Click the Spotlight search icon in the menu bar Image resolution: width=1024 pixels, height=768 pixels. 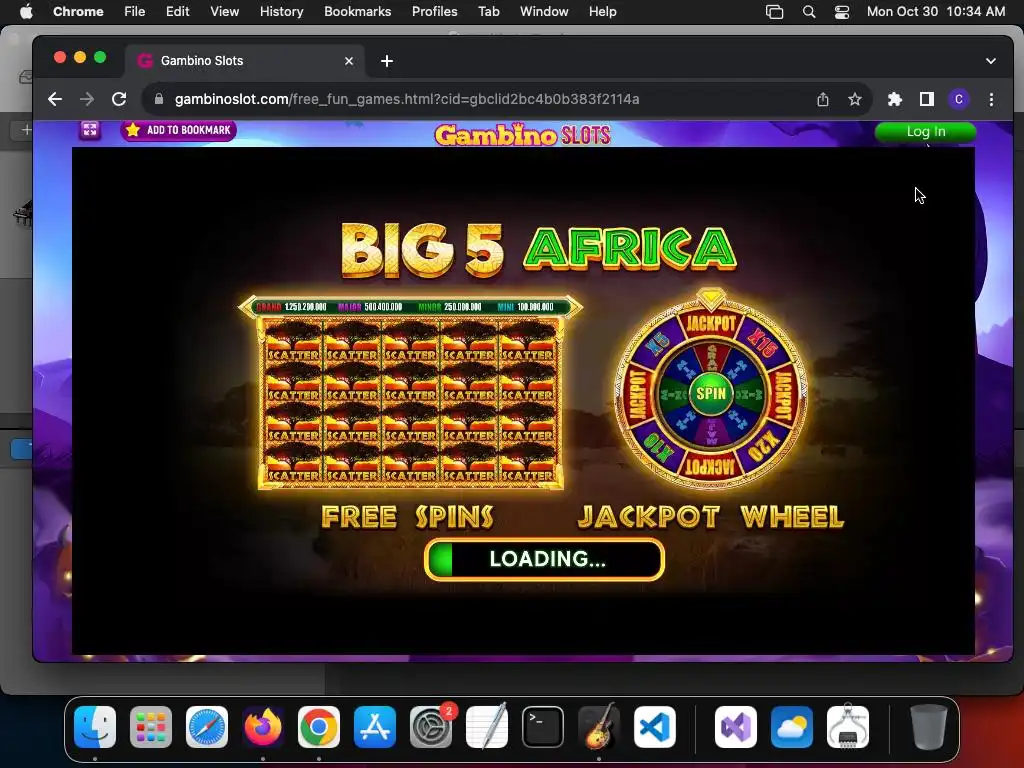point(808,11)
